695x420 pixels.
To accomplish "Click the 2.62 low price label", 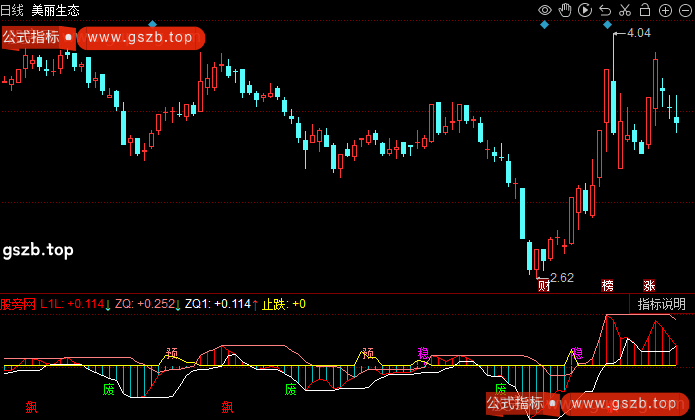I will tap(562, 277).
